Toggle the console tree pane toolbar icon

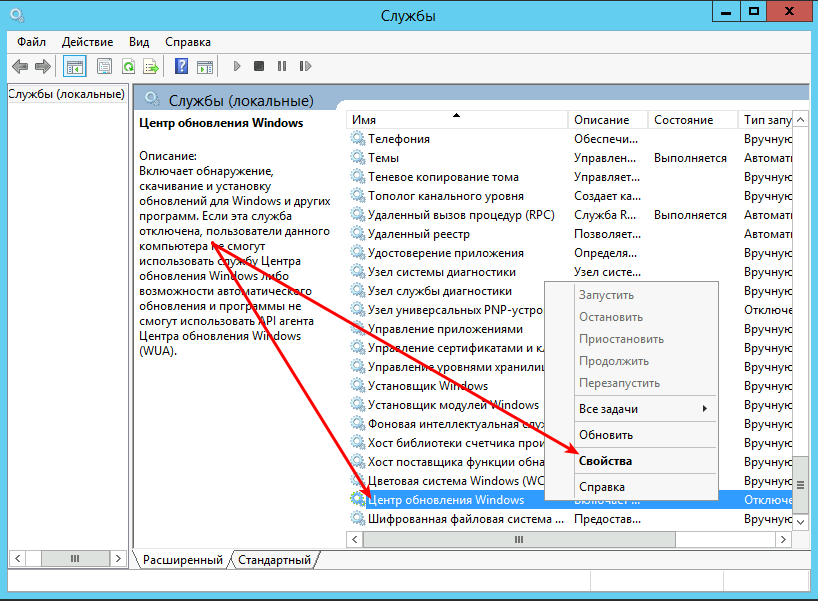click(75, 66)
